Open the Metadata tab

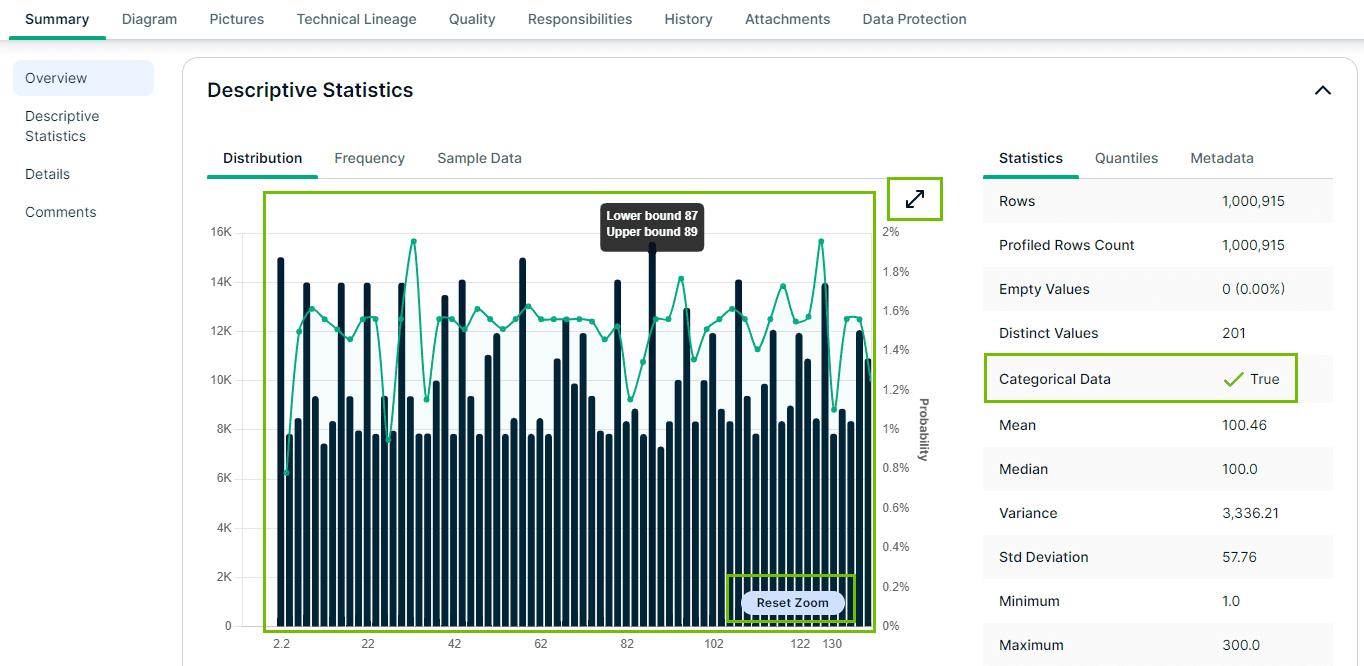1221,158
